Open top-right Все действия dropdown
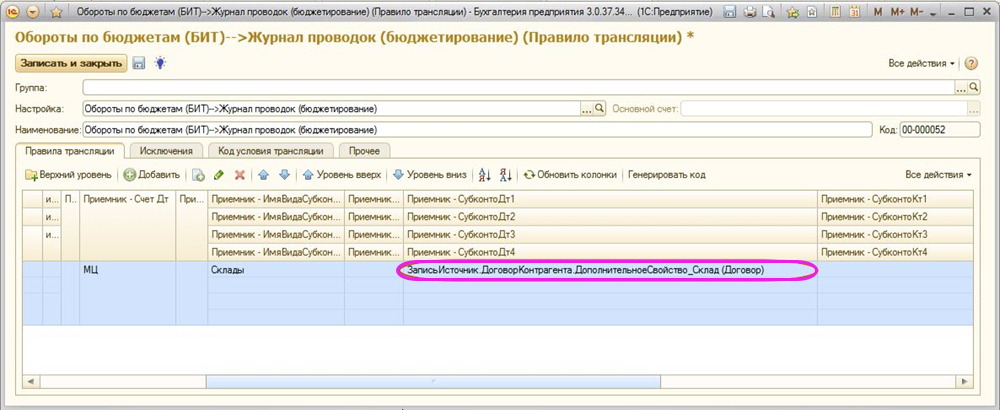Image resolution: width=1000 pixels, height=410 pixels. 921,63
